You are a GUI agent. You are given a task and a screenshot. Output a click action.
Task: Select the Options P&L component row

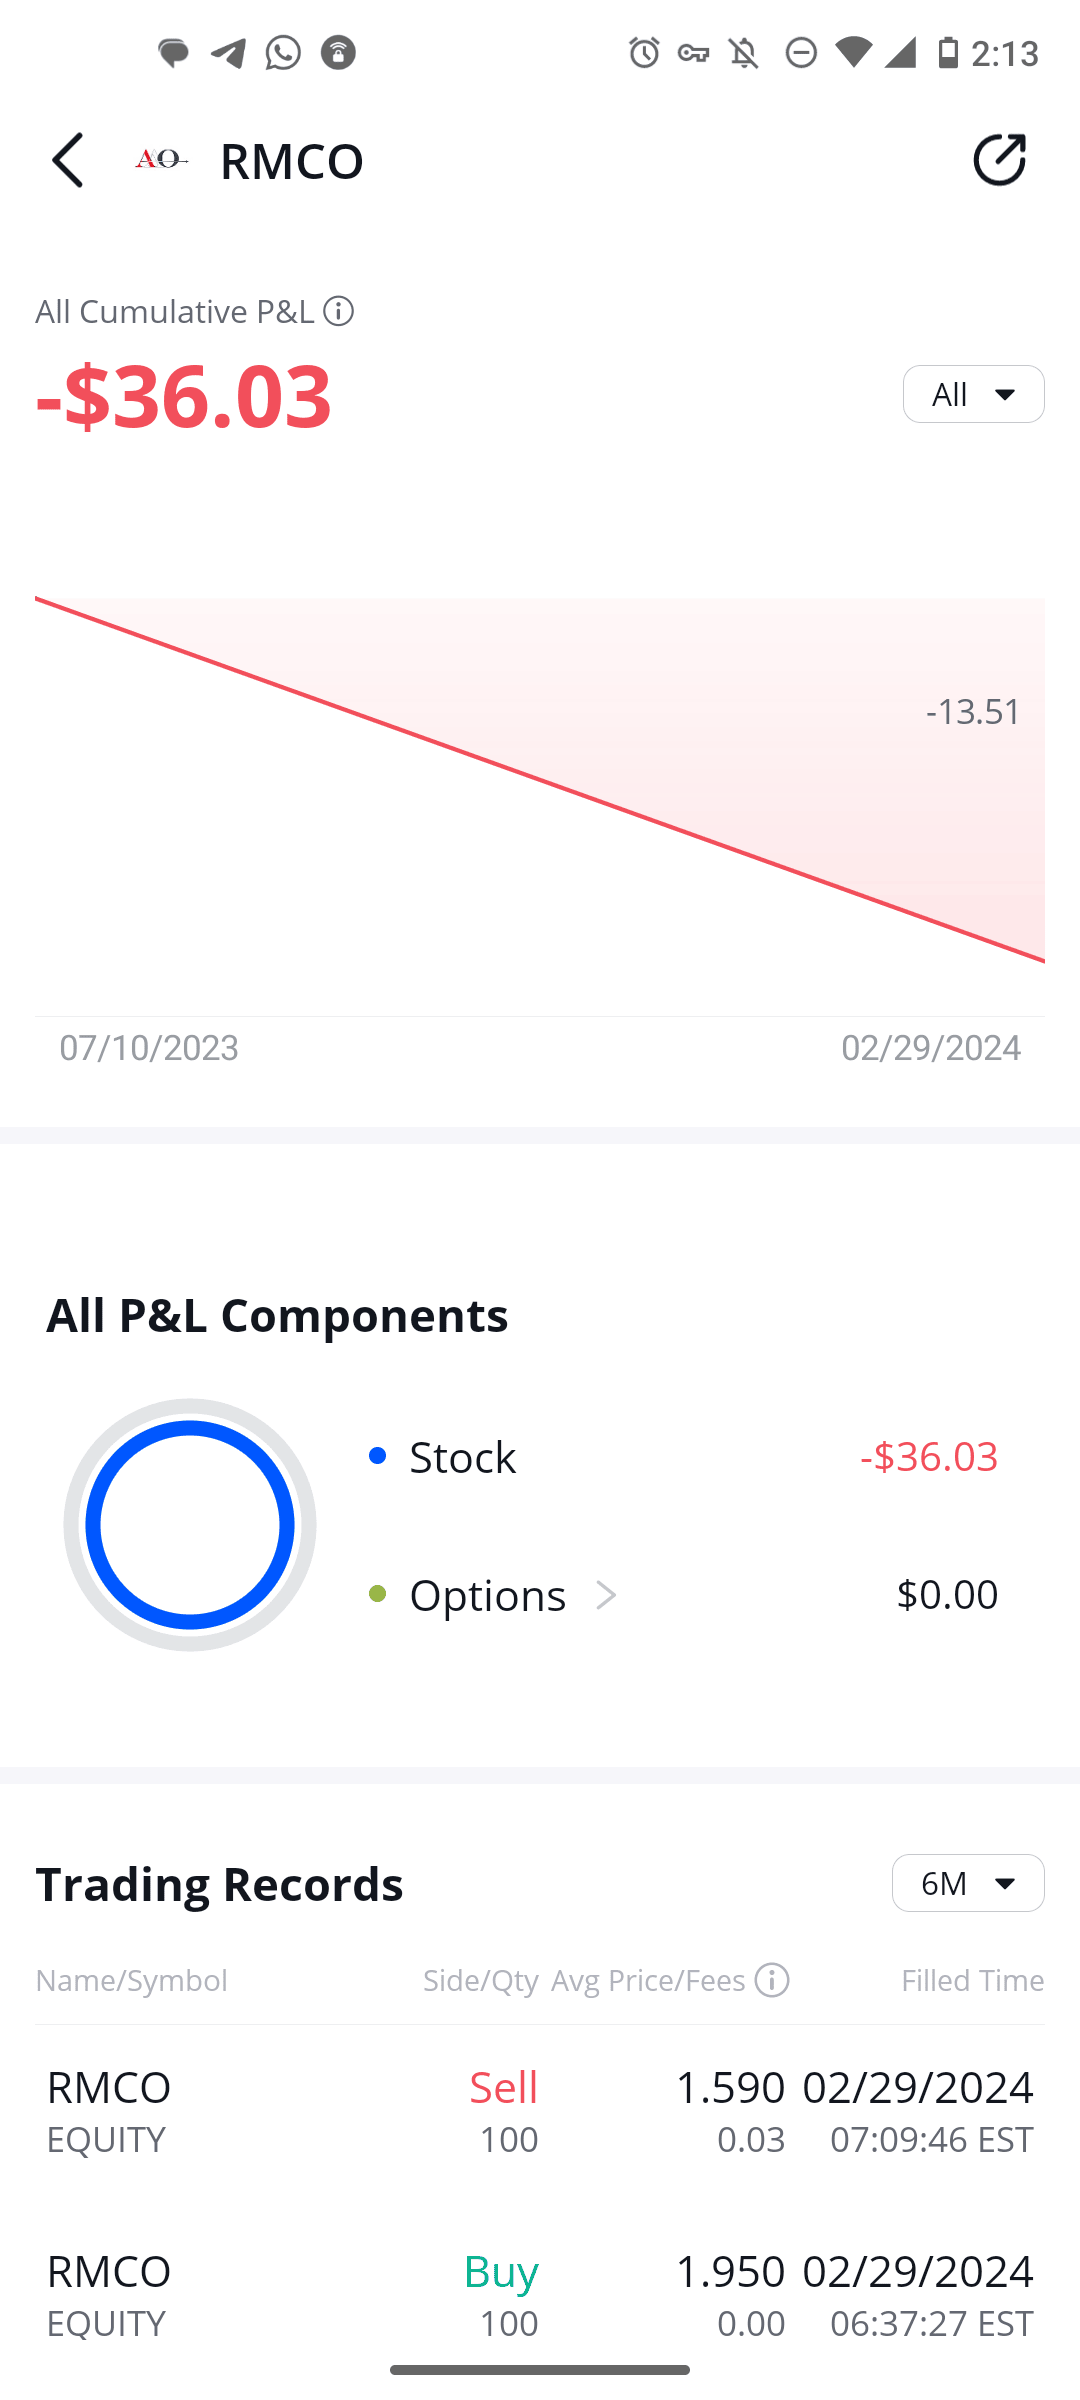click(683, 1595)
